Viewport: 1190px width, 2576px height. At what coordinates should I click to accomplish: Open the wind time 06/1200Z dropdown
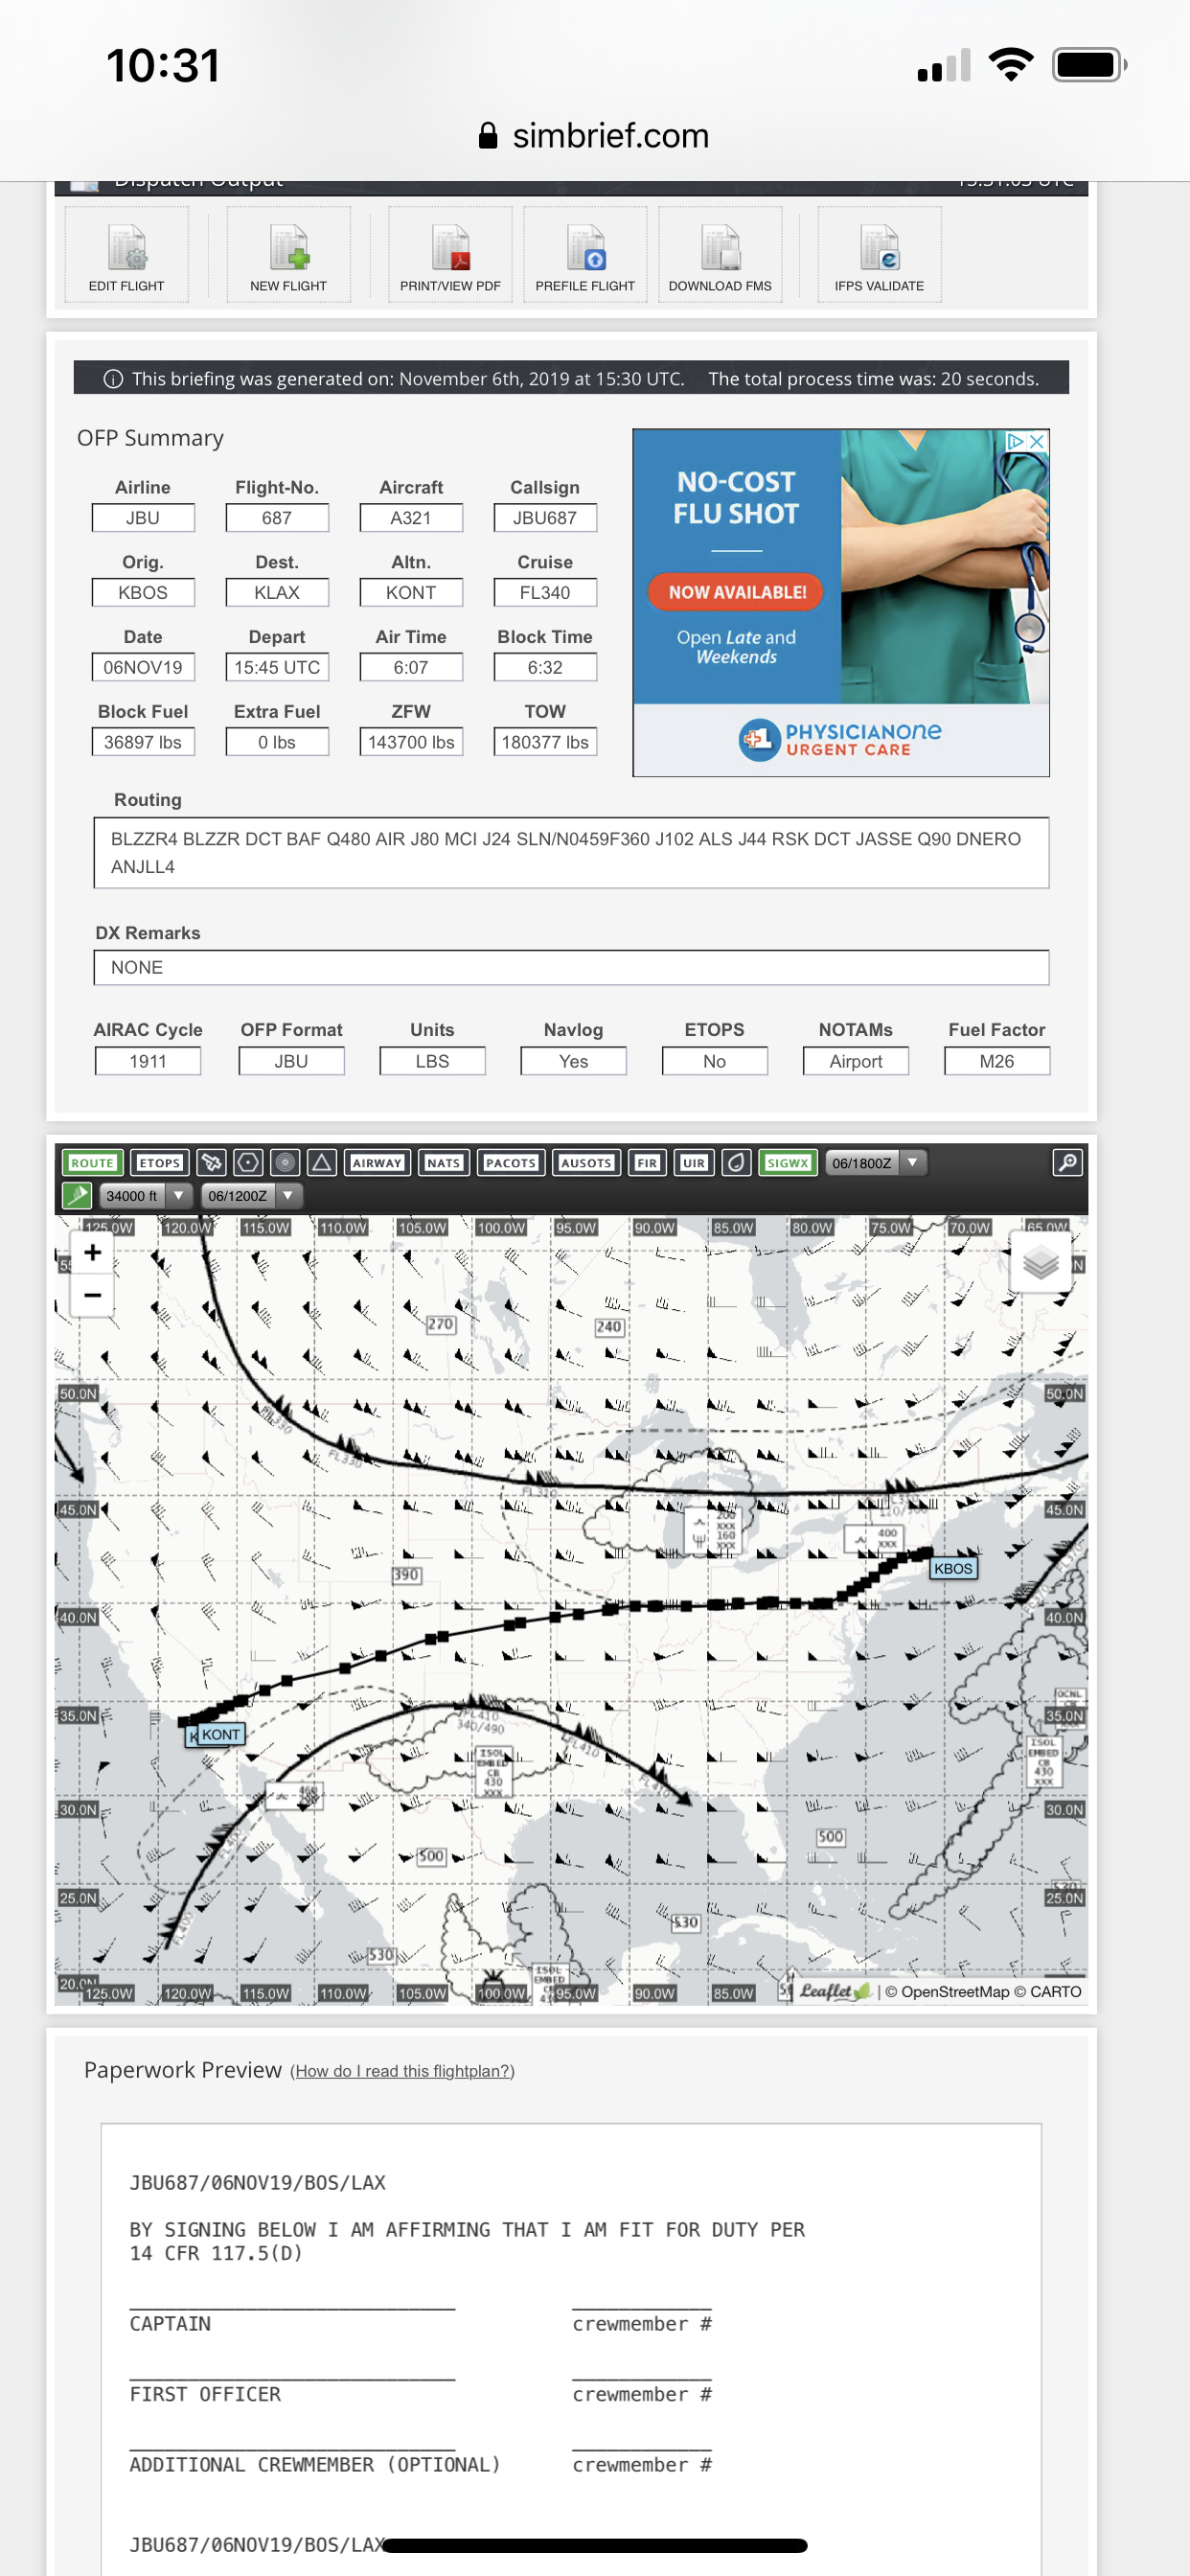tap(251, 1195)
